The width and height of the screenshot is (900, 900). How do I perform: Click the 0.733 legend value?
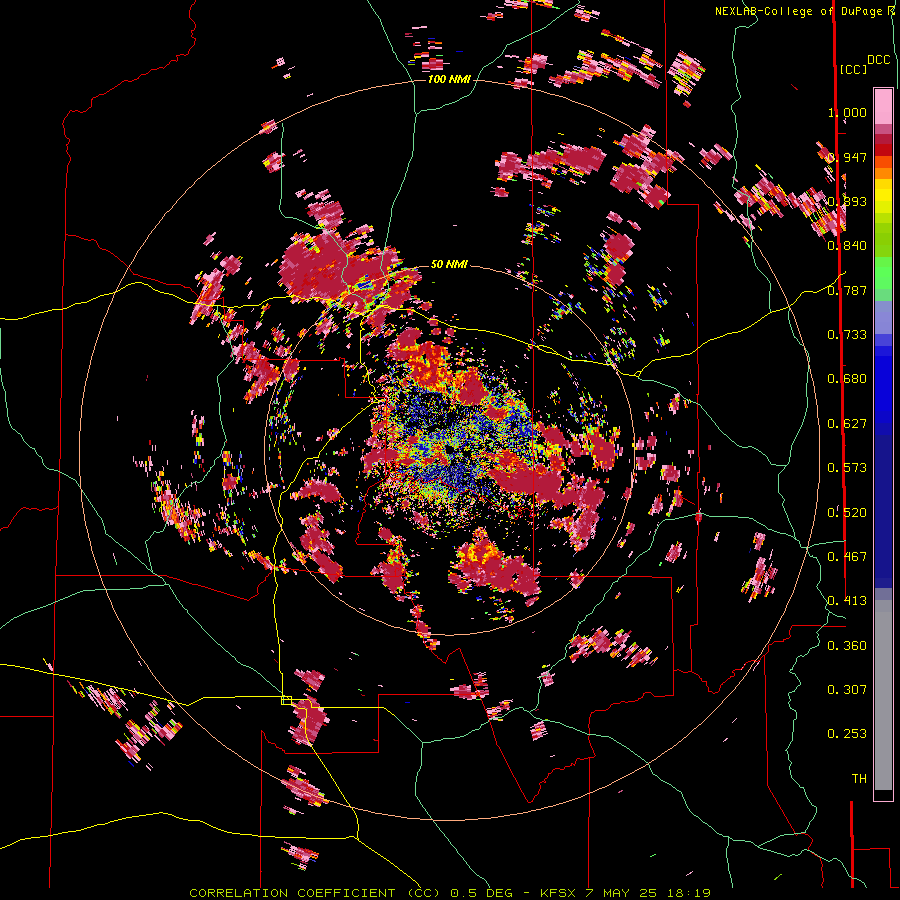[x=847, y=335]
